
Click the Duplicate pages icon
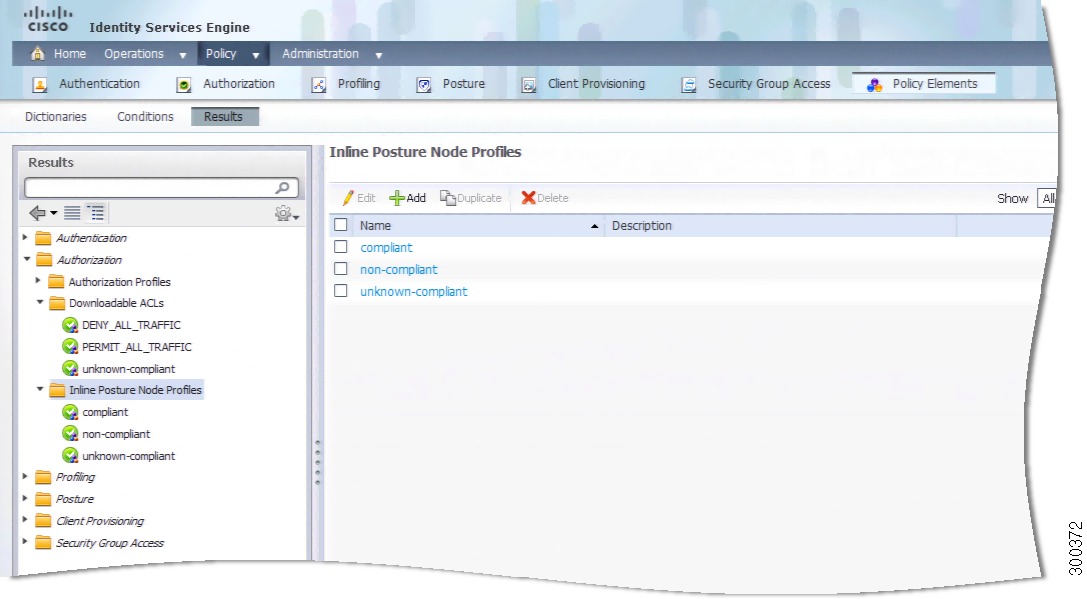[448, 198]
